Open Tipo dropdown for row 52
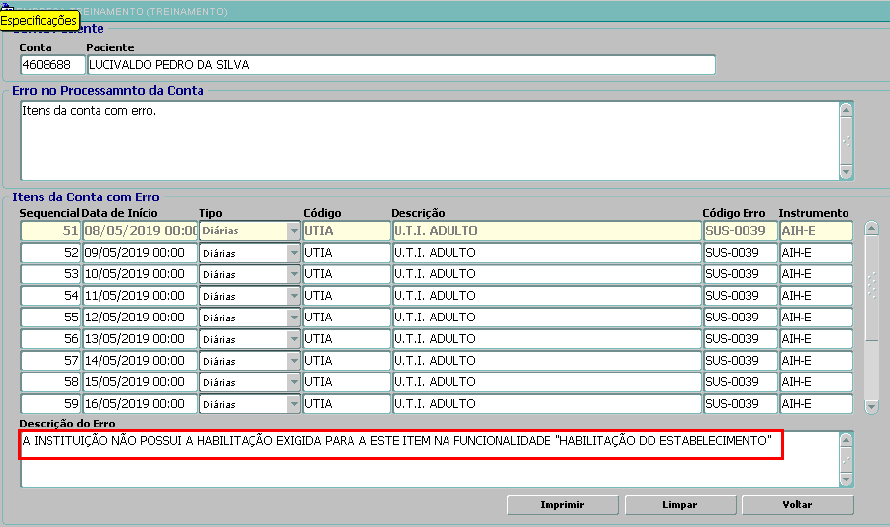Screen dimensions: 890x527 pos(293,253)
